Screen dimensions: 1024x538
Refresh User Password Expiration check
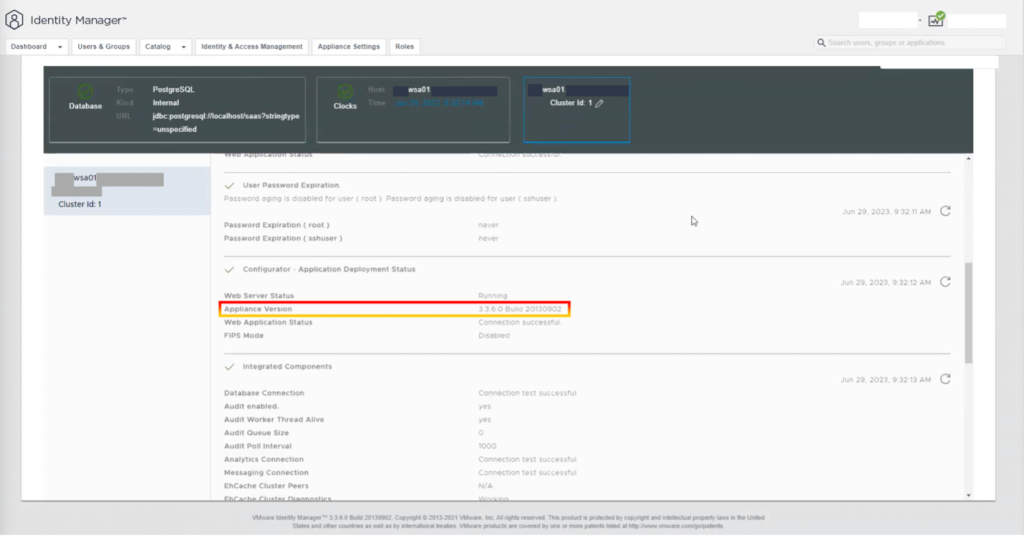click(x=945, y=211)
